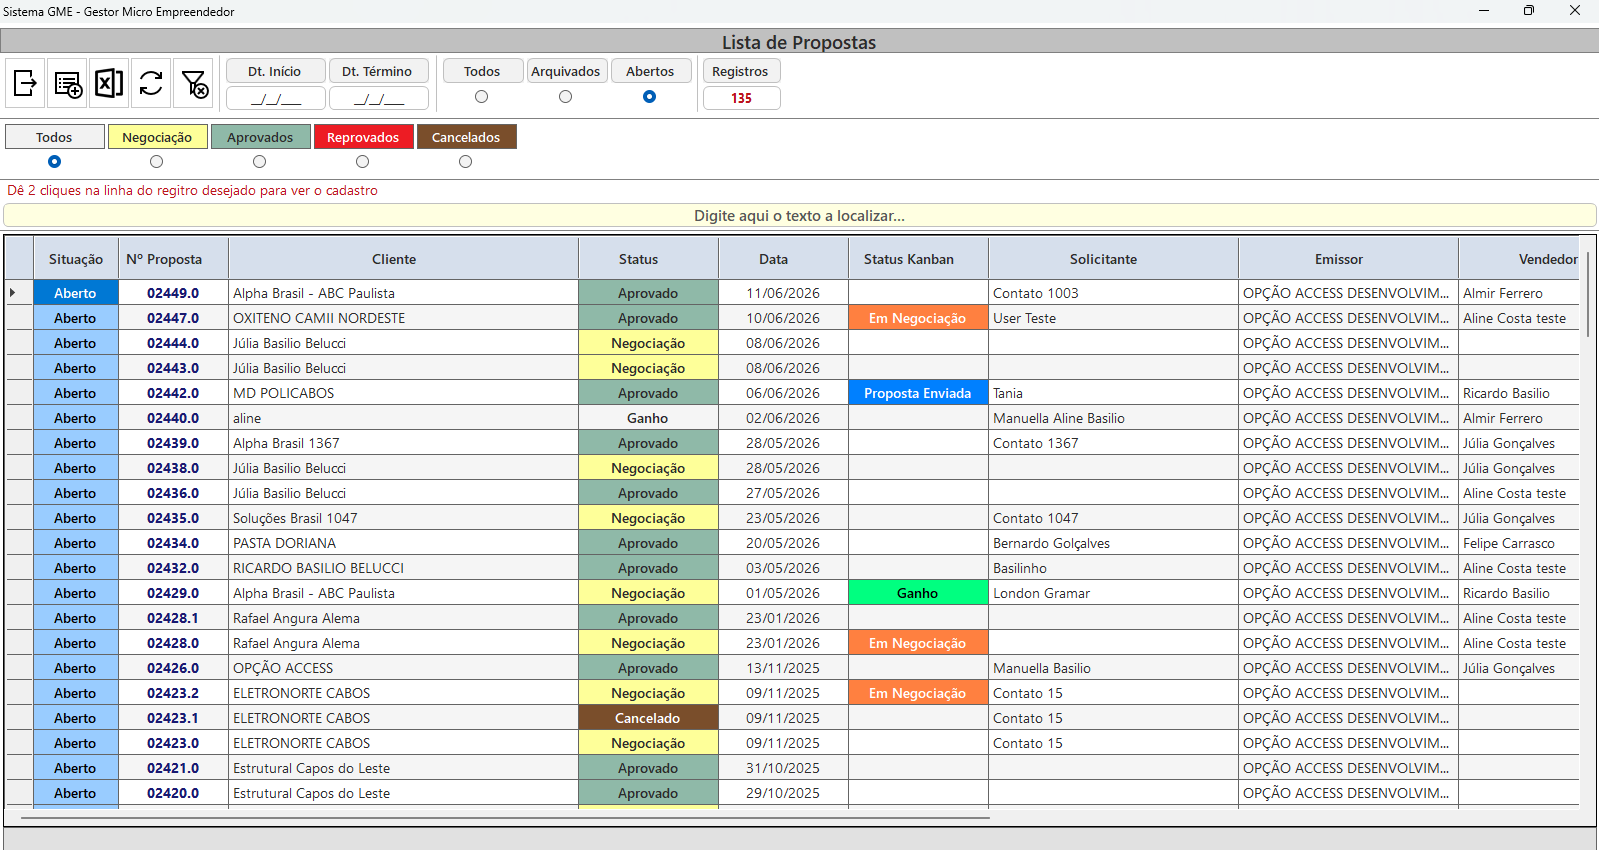Sort by the 'Nº Proposta' column header

pos(174,259)
